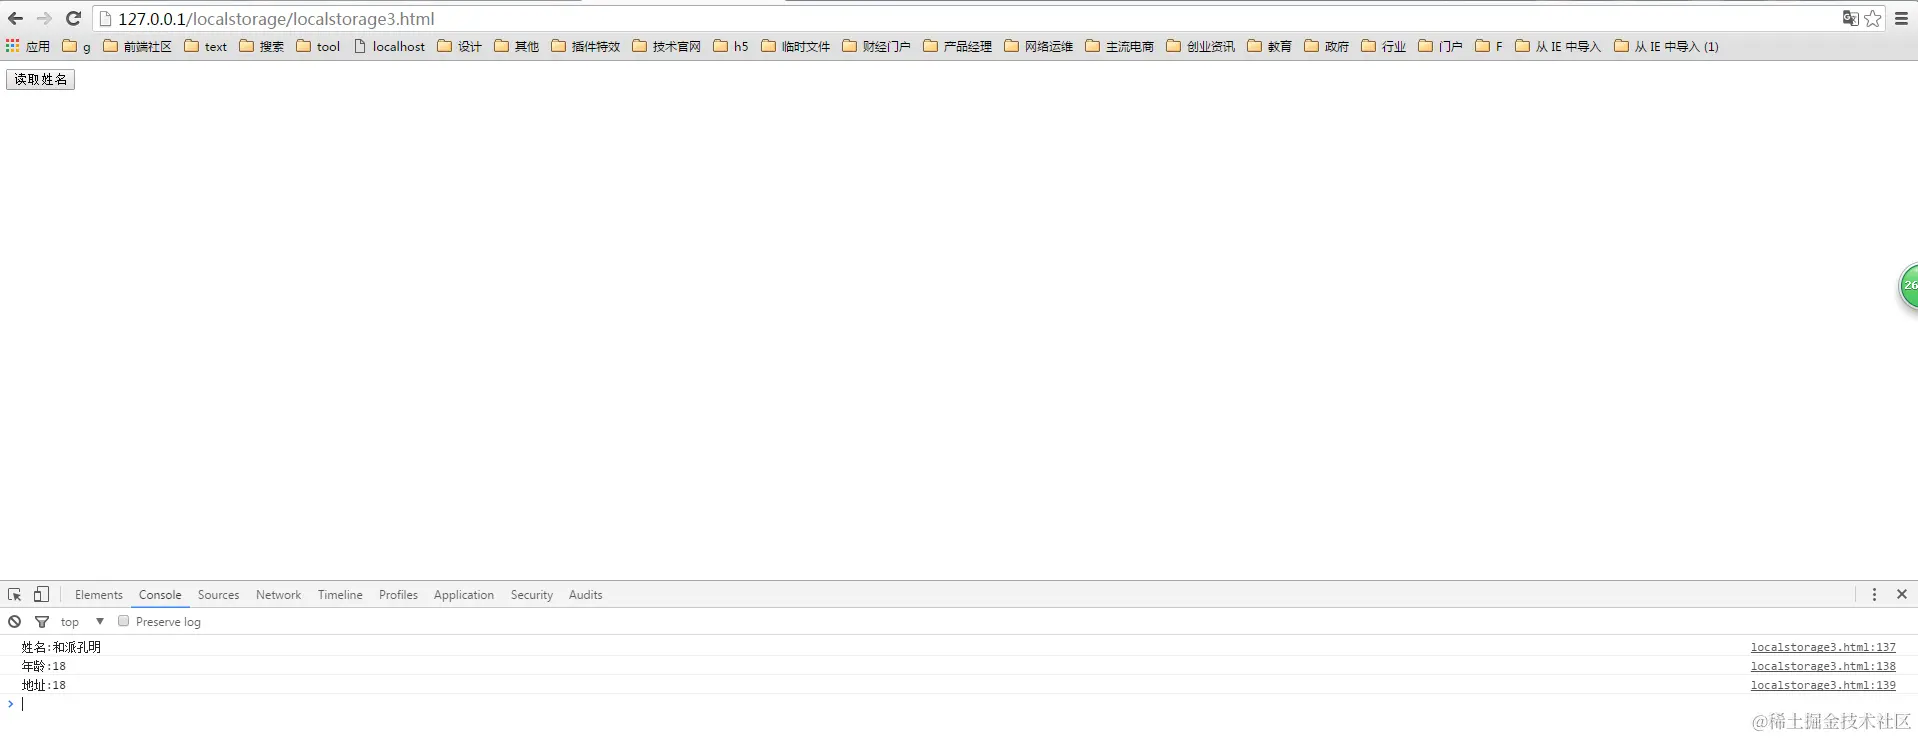
Task: Toggle the console filter funnel
Action: (42, 621)
